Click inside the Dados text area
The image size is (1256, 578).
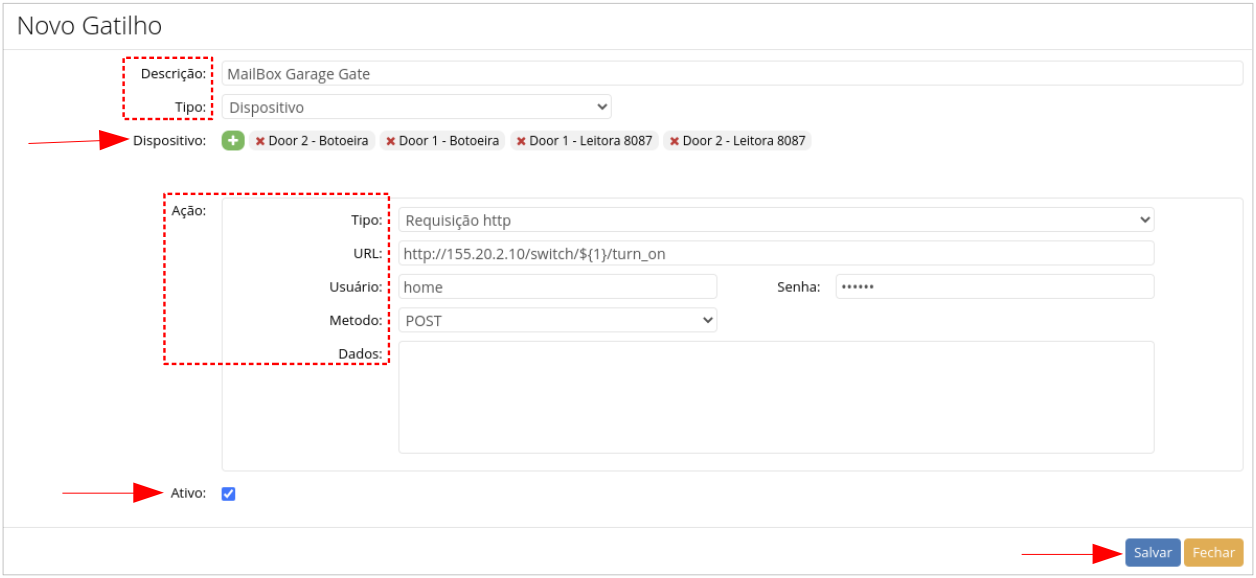[x=775, y=397]
